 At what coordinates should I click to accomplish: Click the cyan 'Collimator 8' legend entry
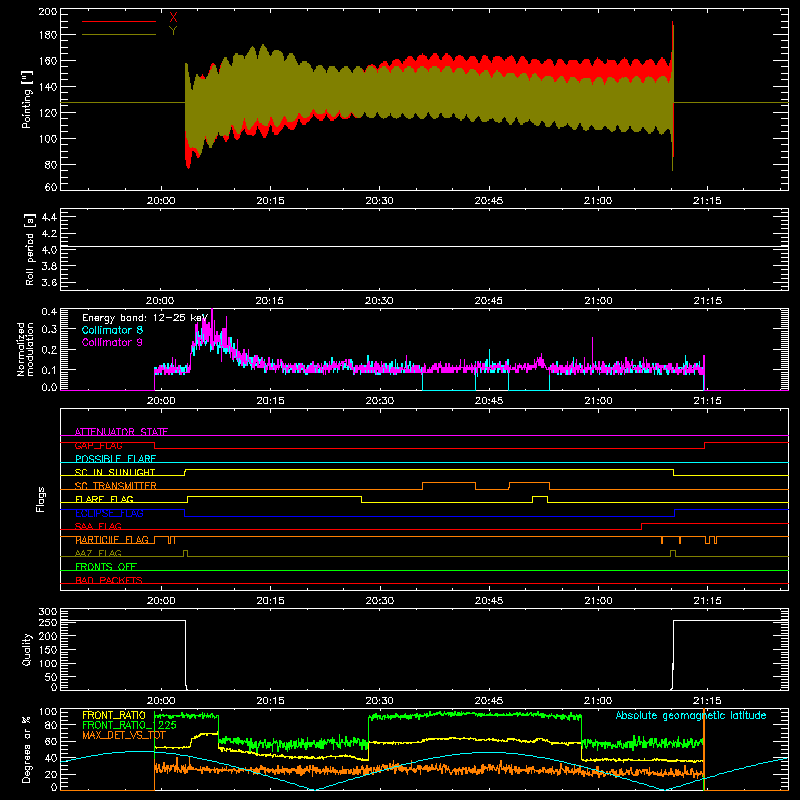(112, 330)
